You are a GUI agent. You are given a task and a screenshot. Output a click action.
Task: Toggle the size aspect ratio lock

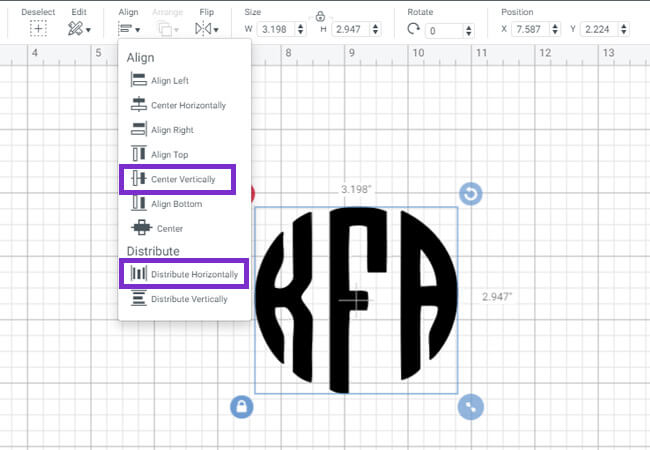[320, 17]
